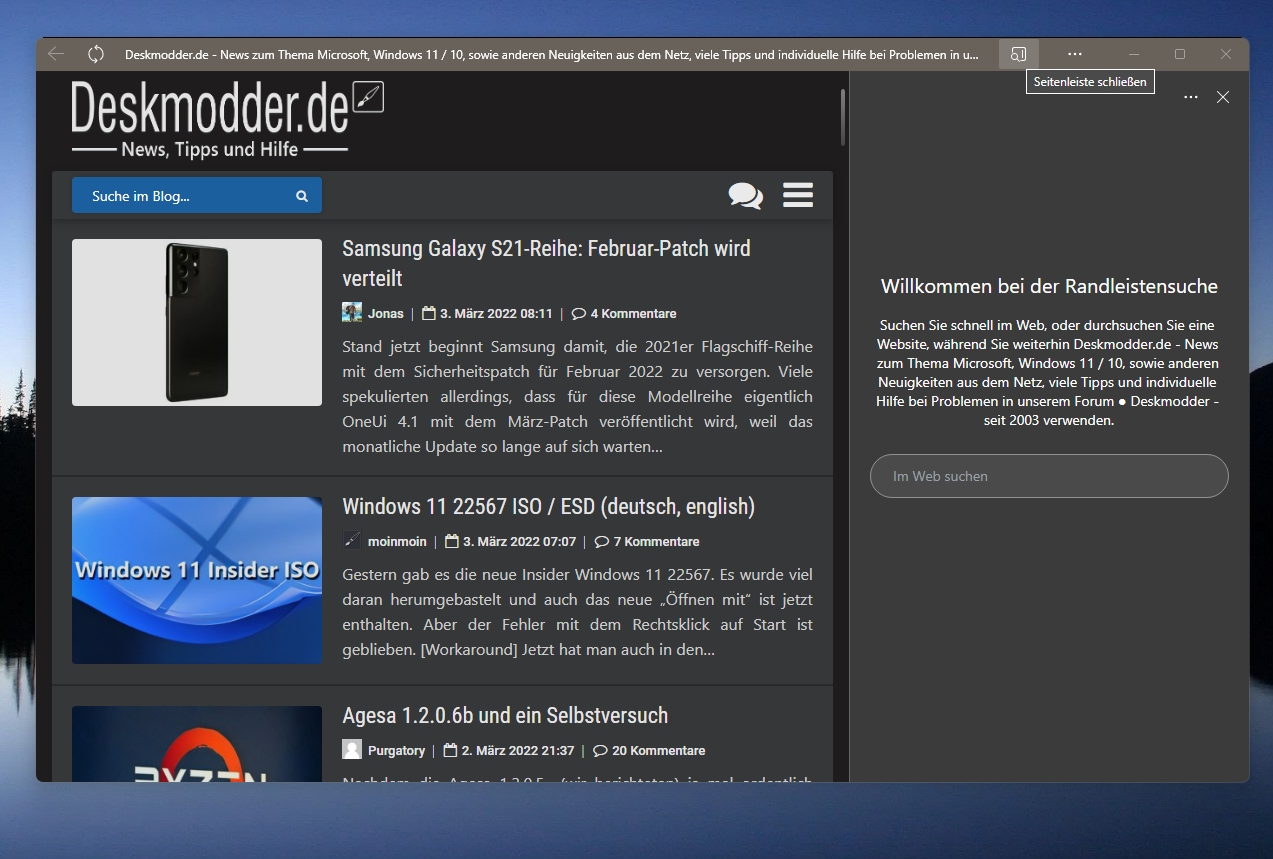Screen dimensions: 1273x859
Task: Click the page vertical scrollbar thumb
Action: click(843, 117)
